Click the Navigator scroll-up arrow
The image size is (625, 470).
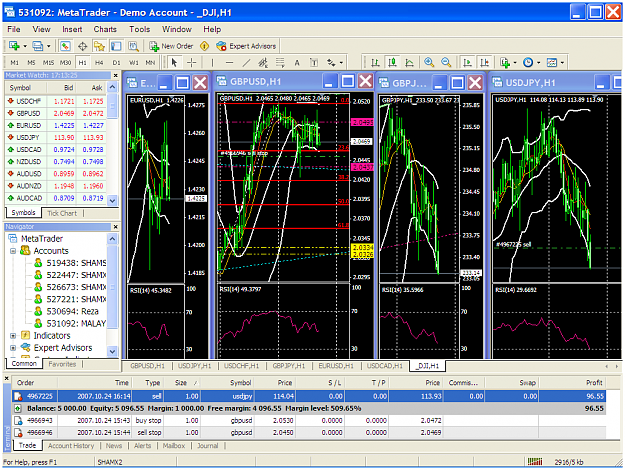pos(113,239)
